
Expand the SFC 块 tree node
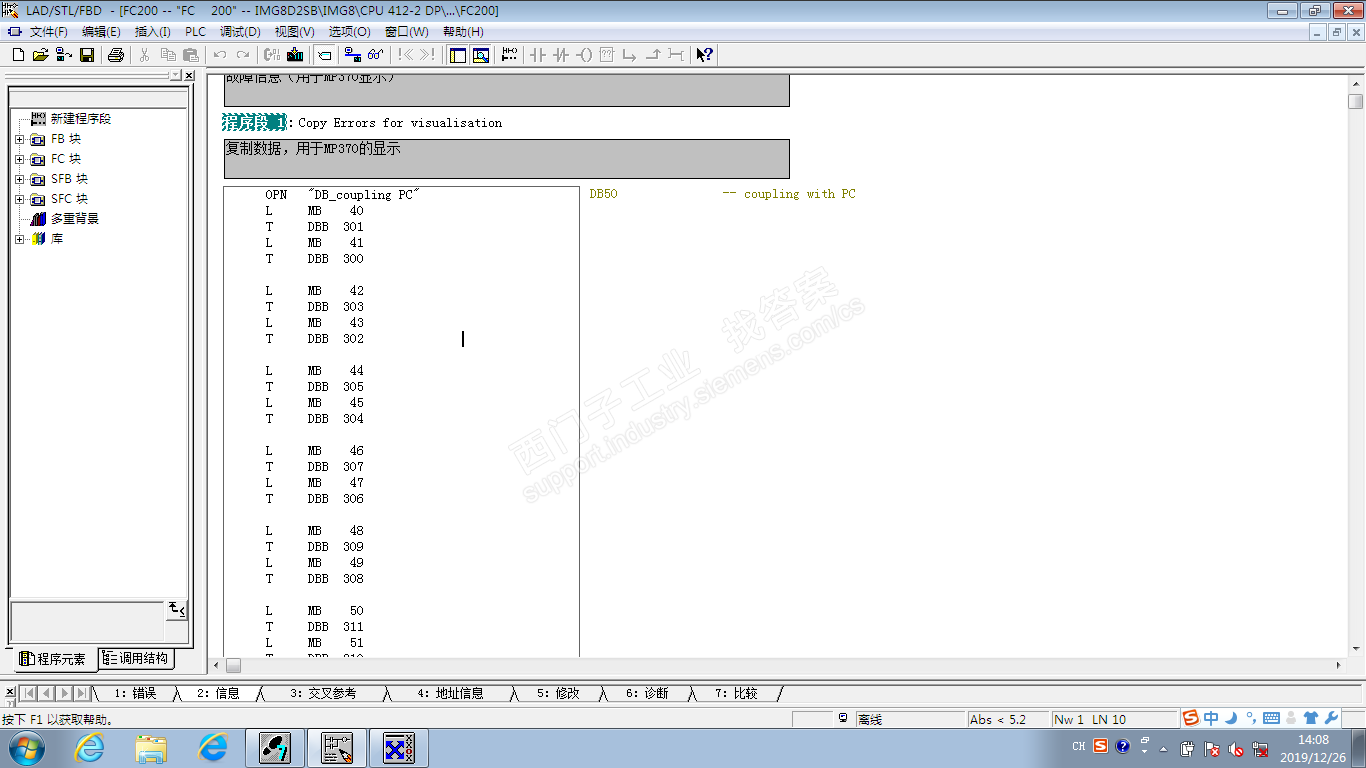tap(19, 199)
